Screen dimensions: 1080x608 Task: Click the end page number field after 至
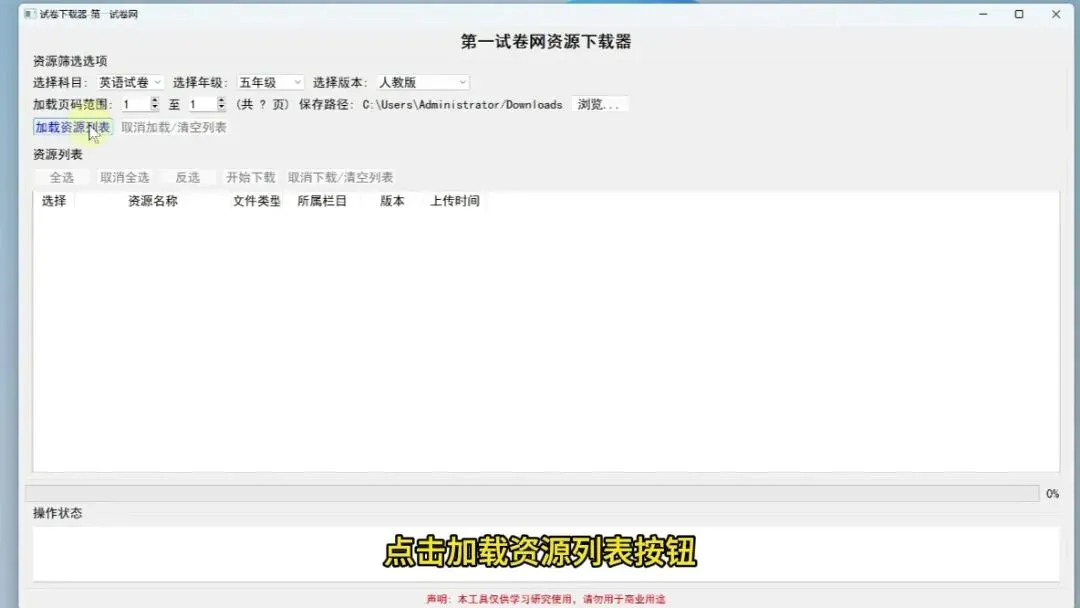[202, 105]
